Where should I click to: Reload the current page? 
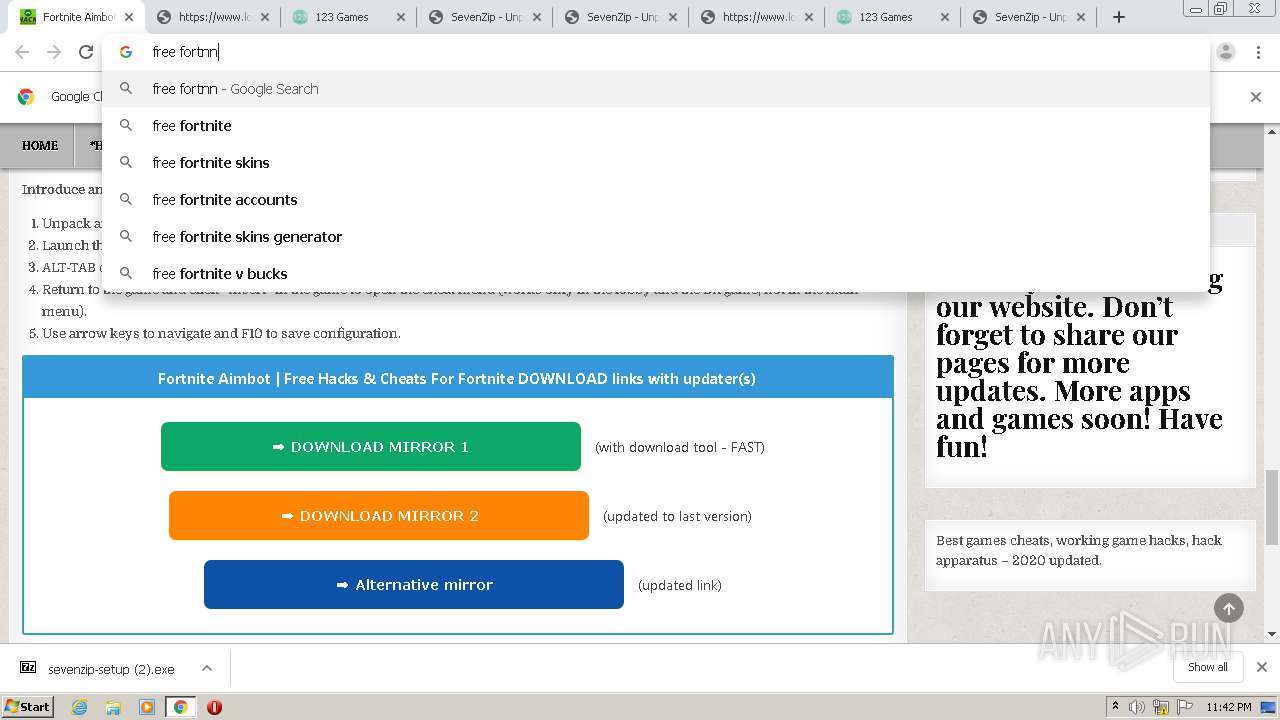86,52
